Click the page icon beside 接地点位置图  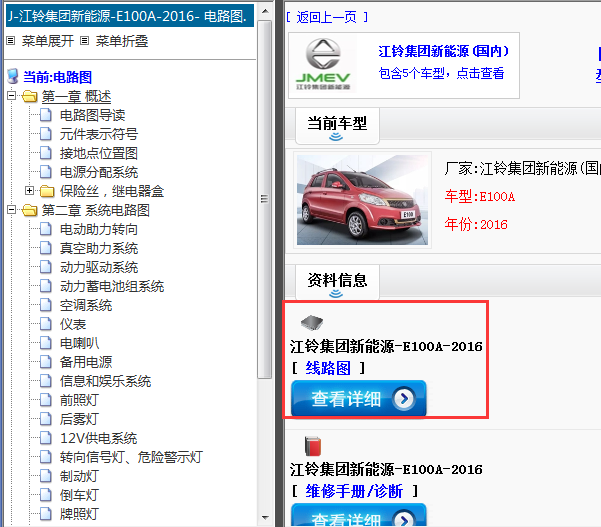tap(46, 153)
